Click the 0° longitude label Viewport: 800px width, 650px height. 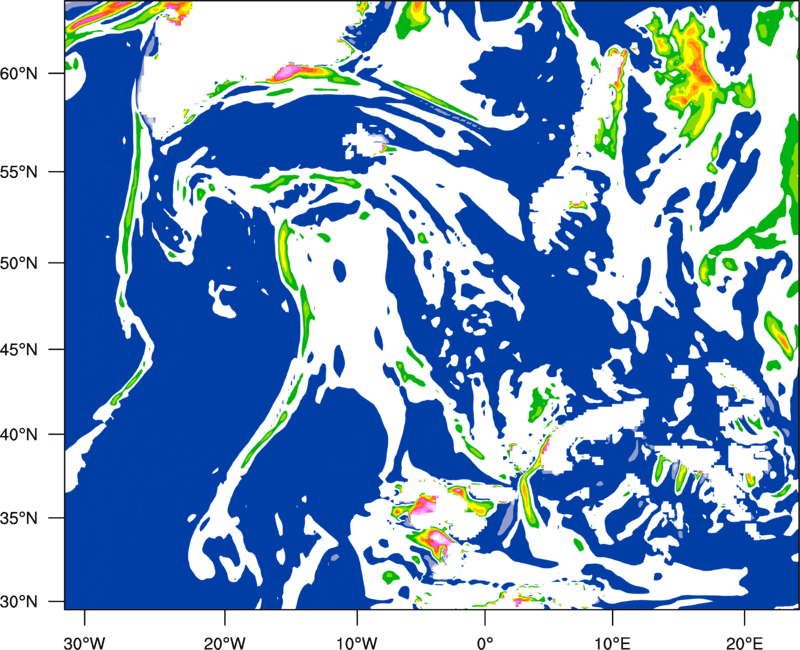coord(484,642)
